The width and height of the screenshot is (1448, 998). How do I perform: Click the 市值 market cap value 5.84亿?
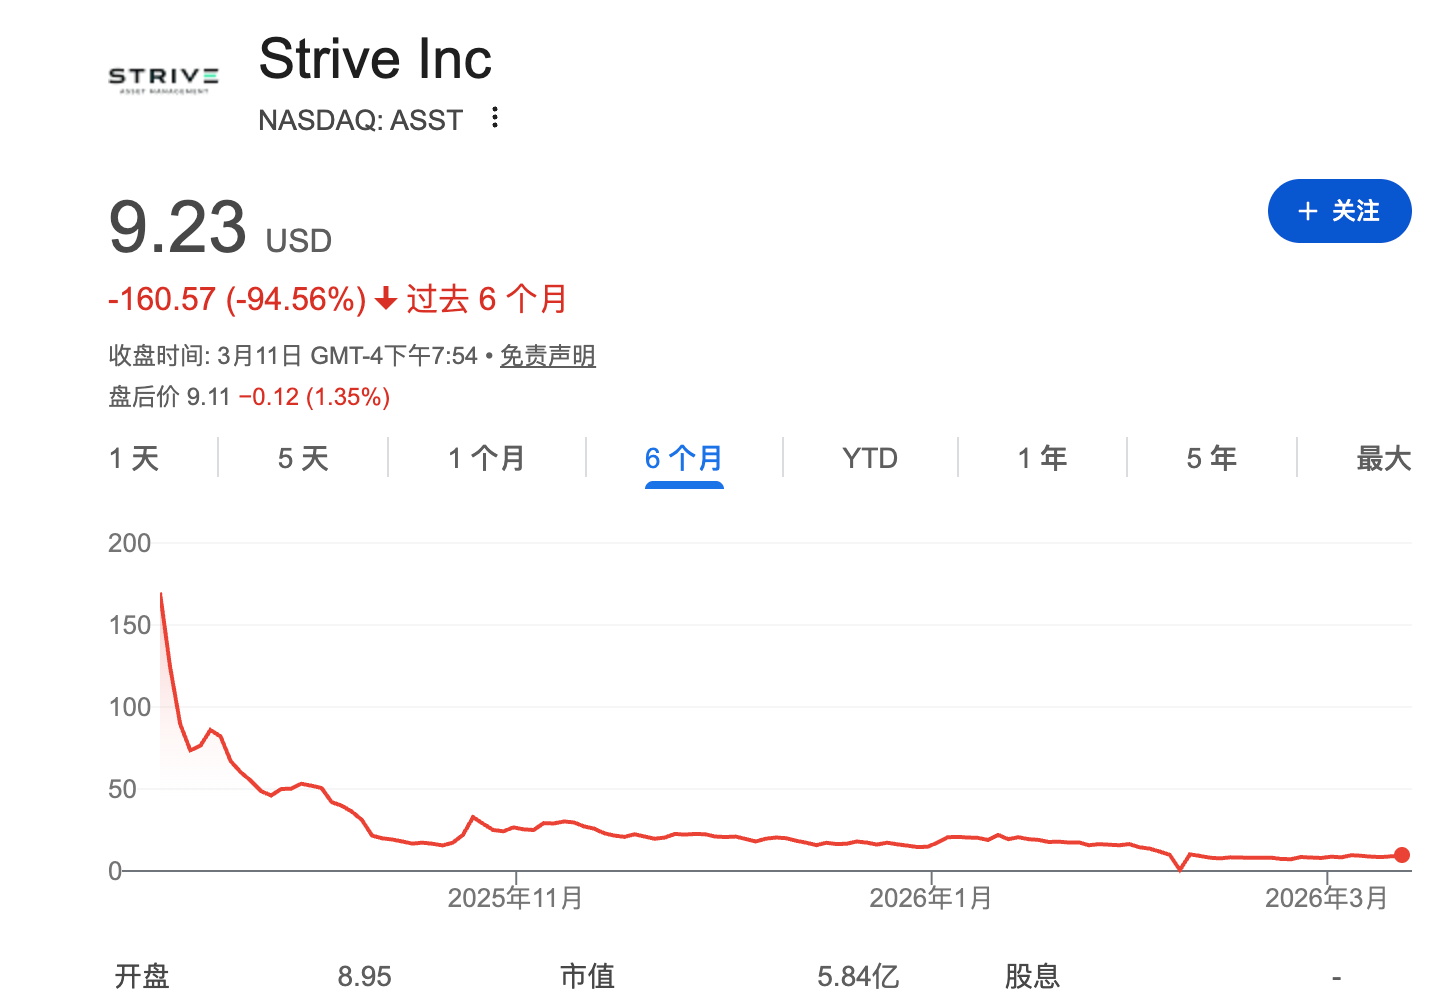858,975
